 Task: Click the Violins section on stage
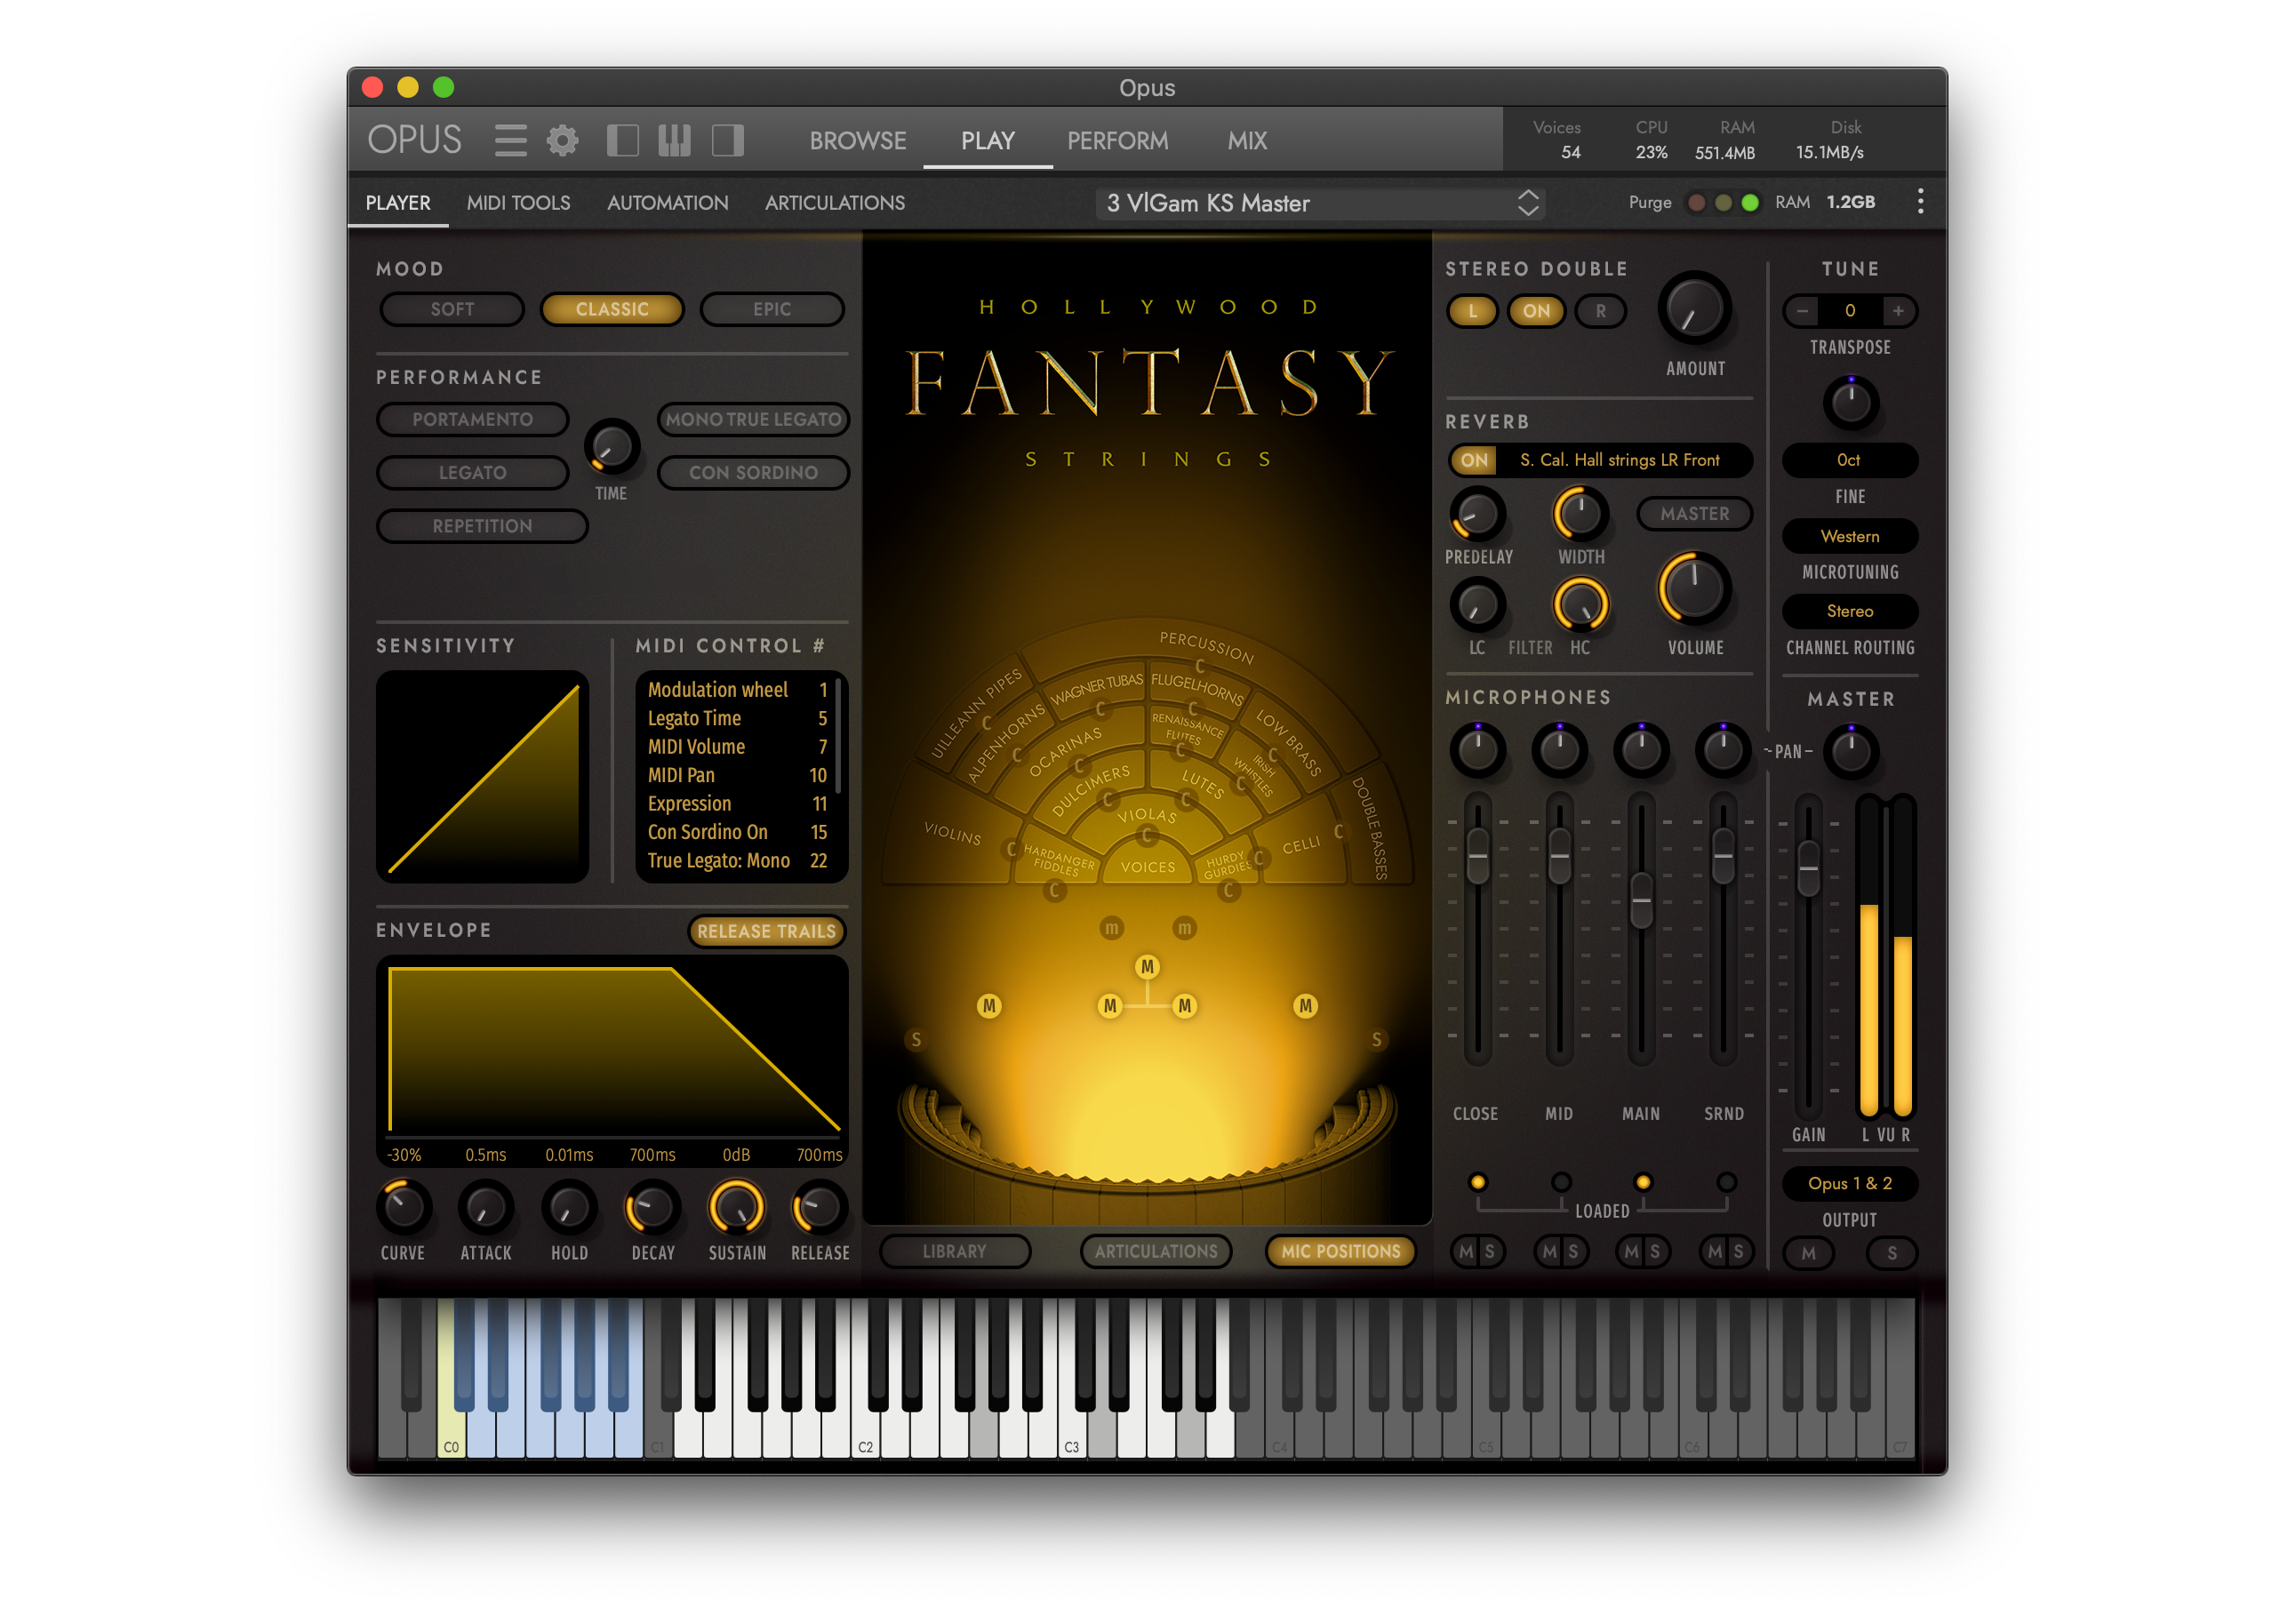(x=952, y=832)
